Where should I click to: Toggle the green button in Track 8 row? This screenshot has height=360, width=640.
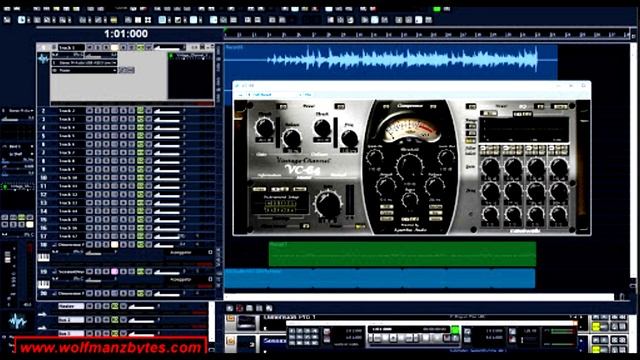[140, 161]
